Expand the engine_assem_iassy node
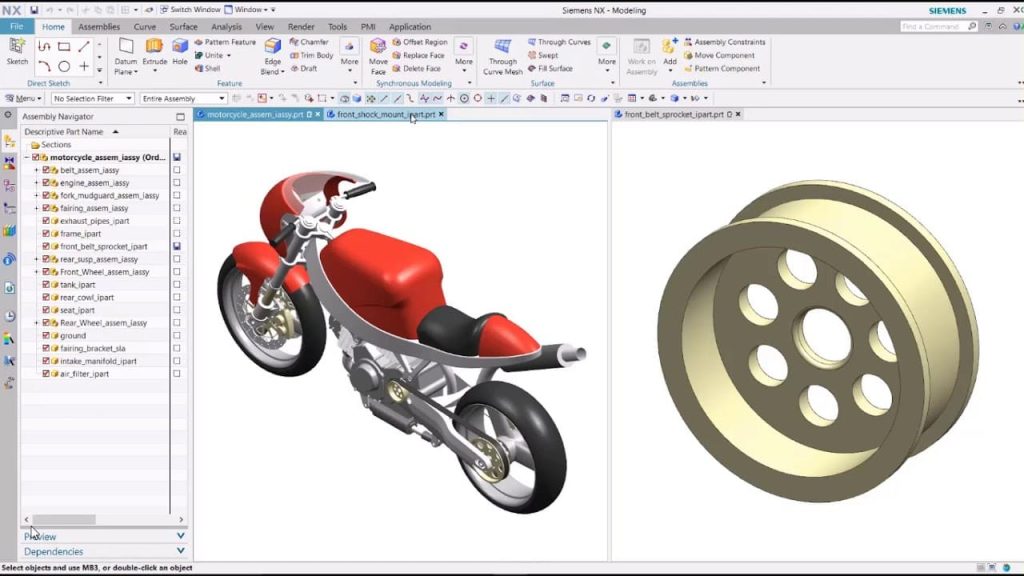Image resolution: width=1024 pixels, height=576 pixels. (38, 182)
